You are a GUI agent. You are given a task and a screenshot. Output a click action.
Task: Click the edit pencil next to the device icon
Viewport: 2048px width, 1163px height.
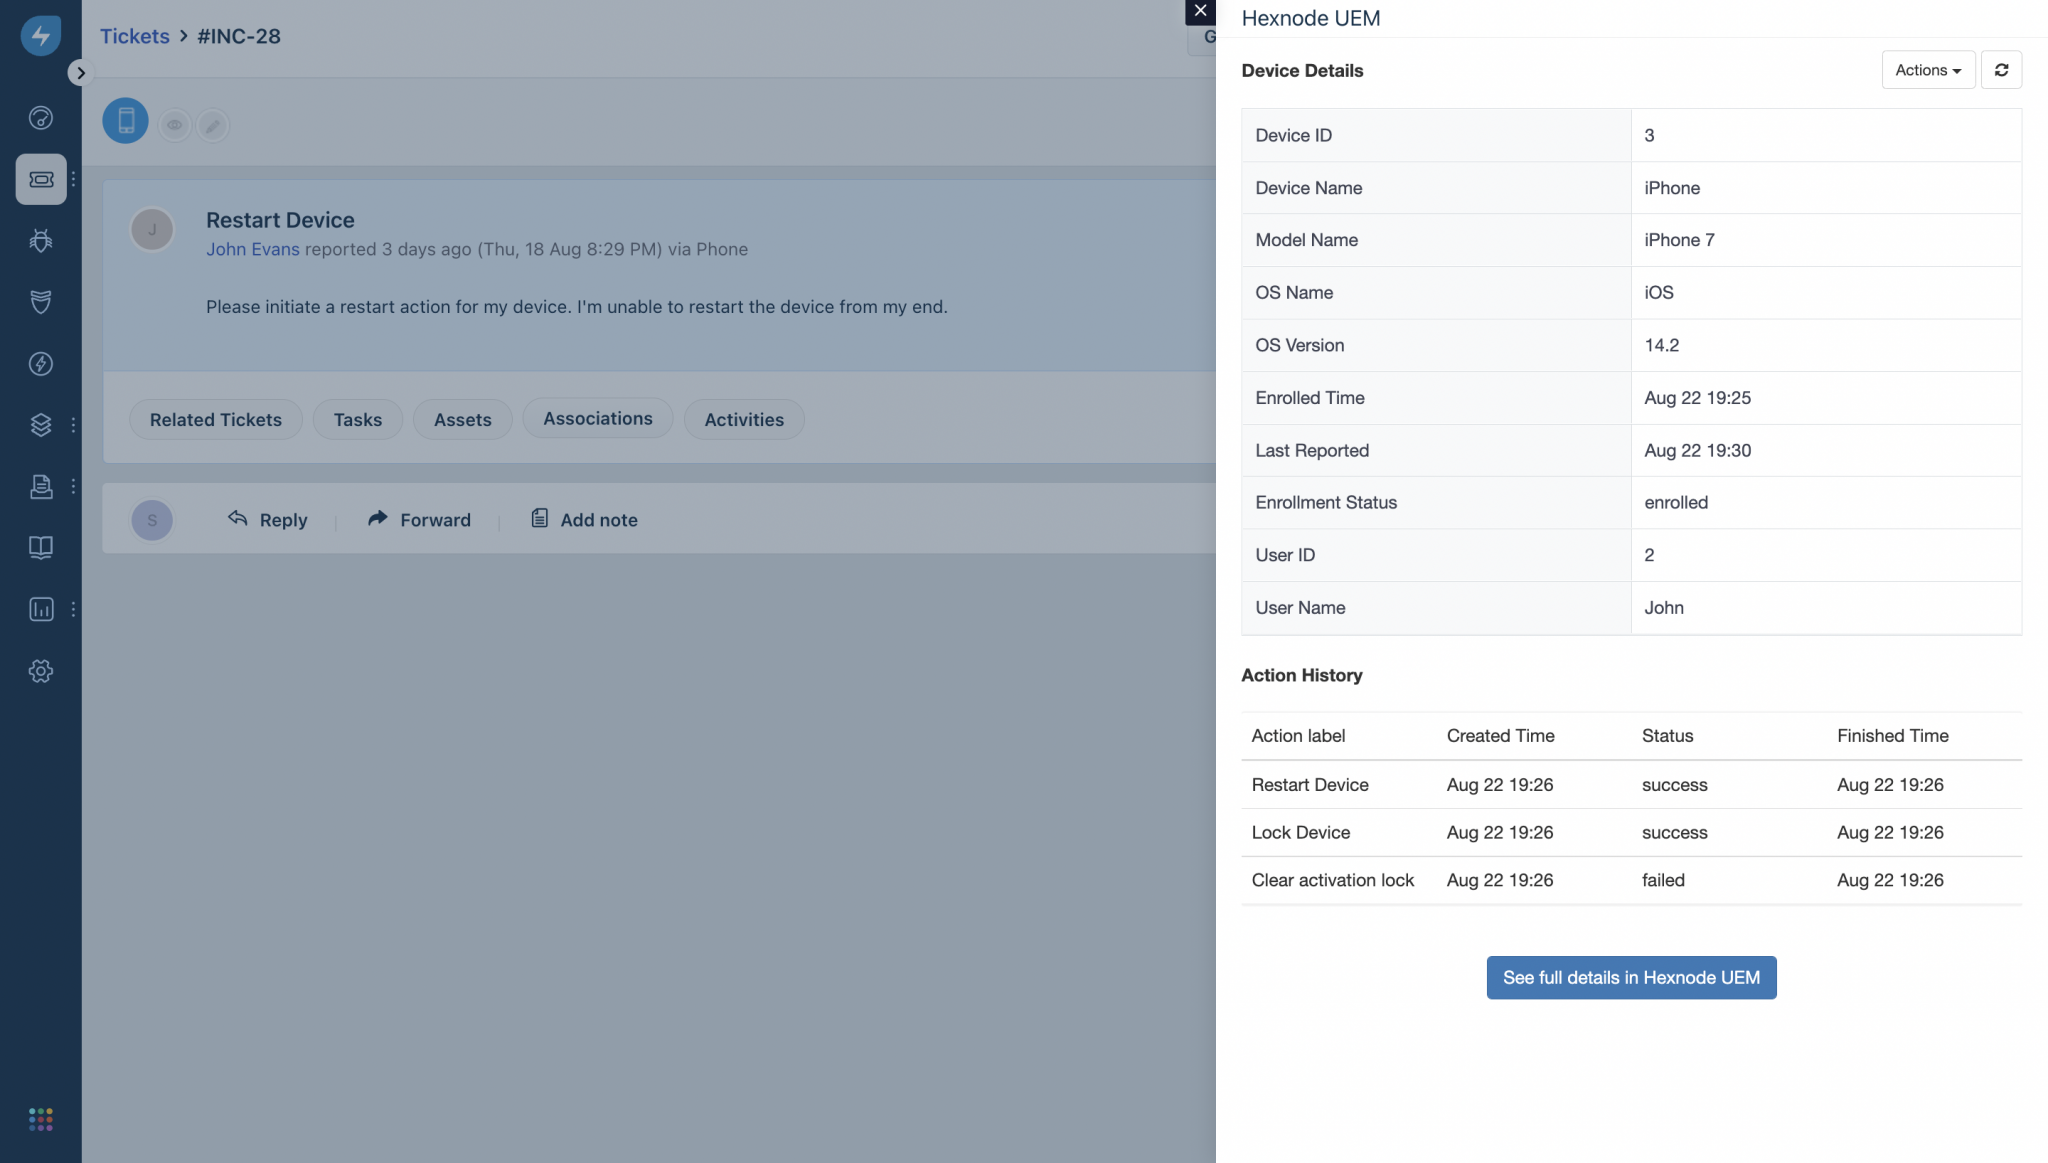pos(213,124)
